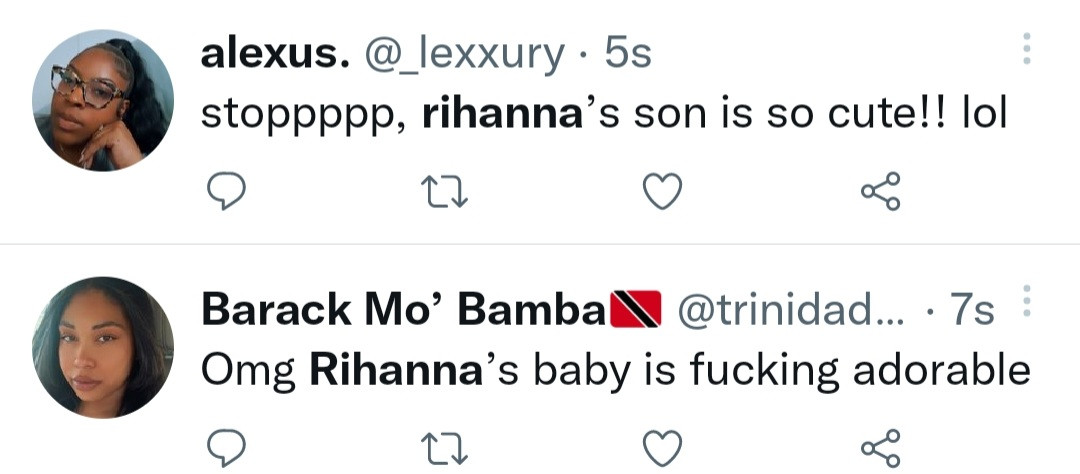Image resolution: width=1080 pixels, height=474 pixels.
Task: Like the tweet by alexus.
Action: [661, 189]
